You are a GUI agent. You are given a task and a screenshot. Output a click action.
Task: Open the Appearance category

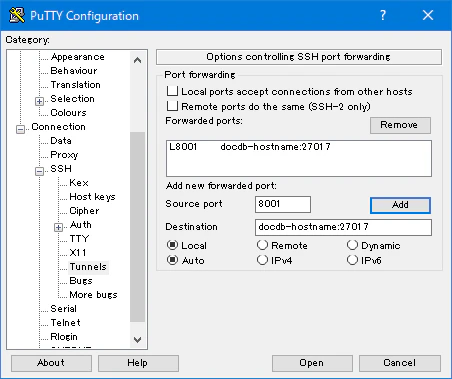point(77,57)
